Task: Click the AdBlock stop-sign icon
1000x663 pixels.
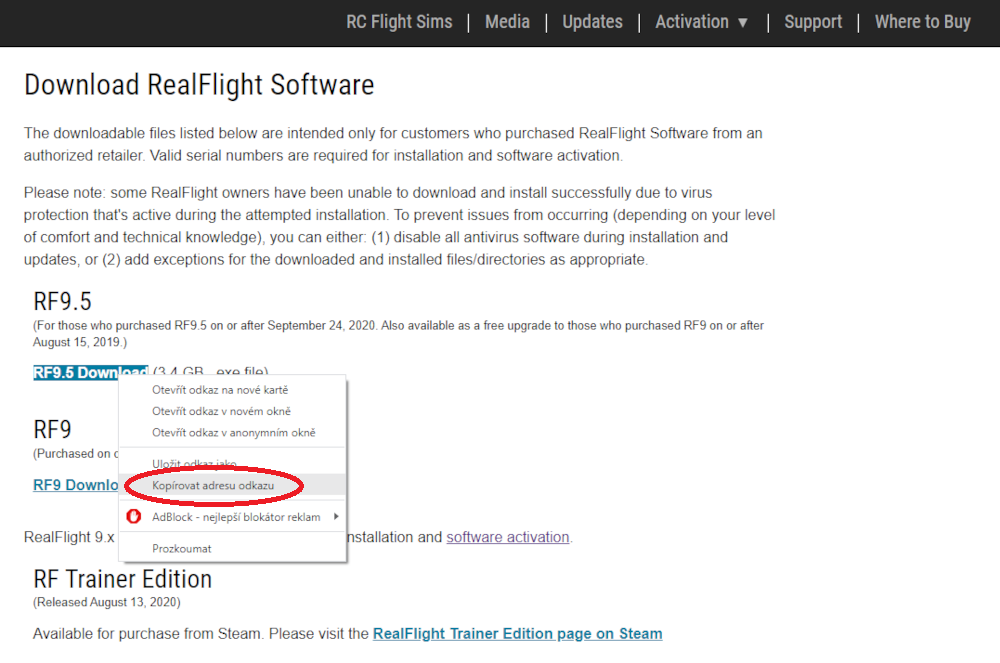Action: click(134, 516)
